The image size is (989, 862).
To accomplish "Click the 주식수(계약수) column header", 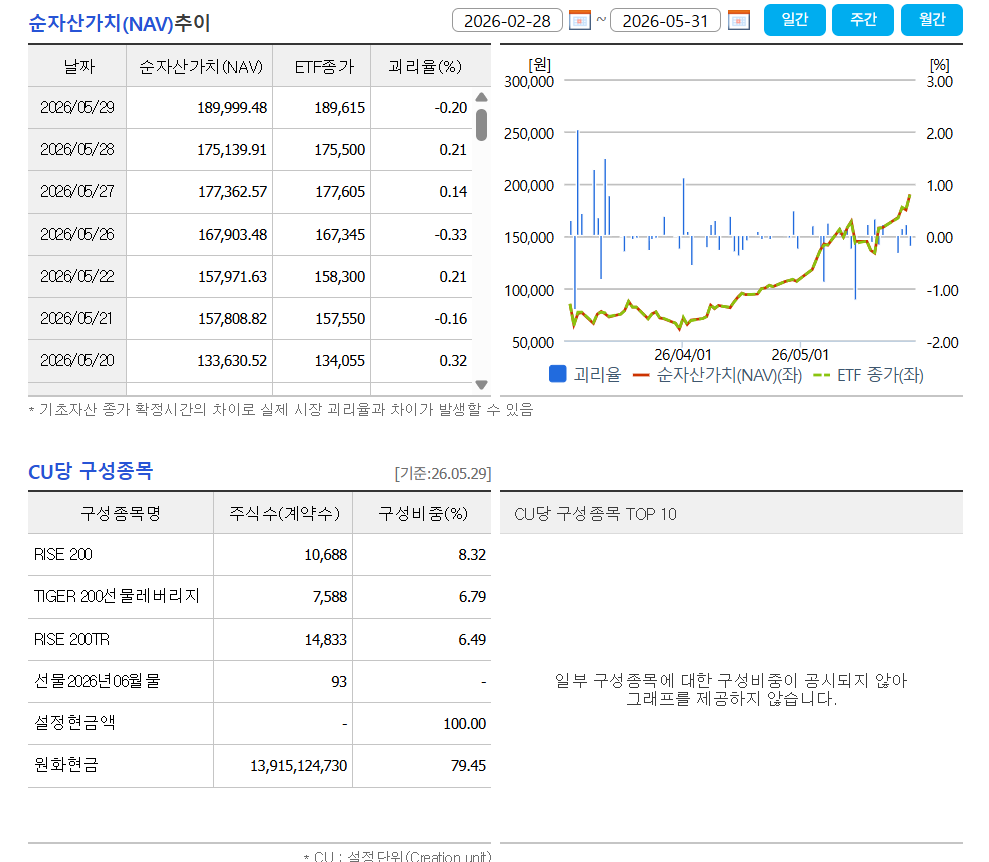I will click(284, 514).
